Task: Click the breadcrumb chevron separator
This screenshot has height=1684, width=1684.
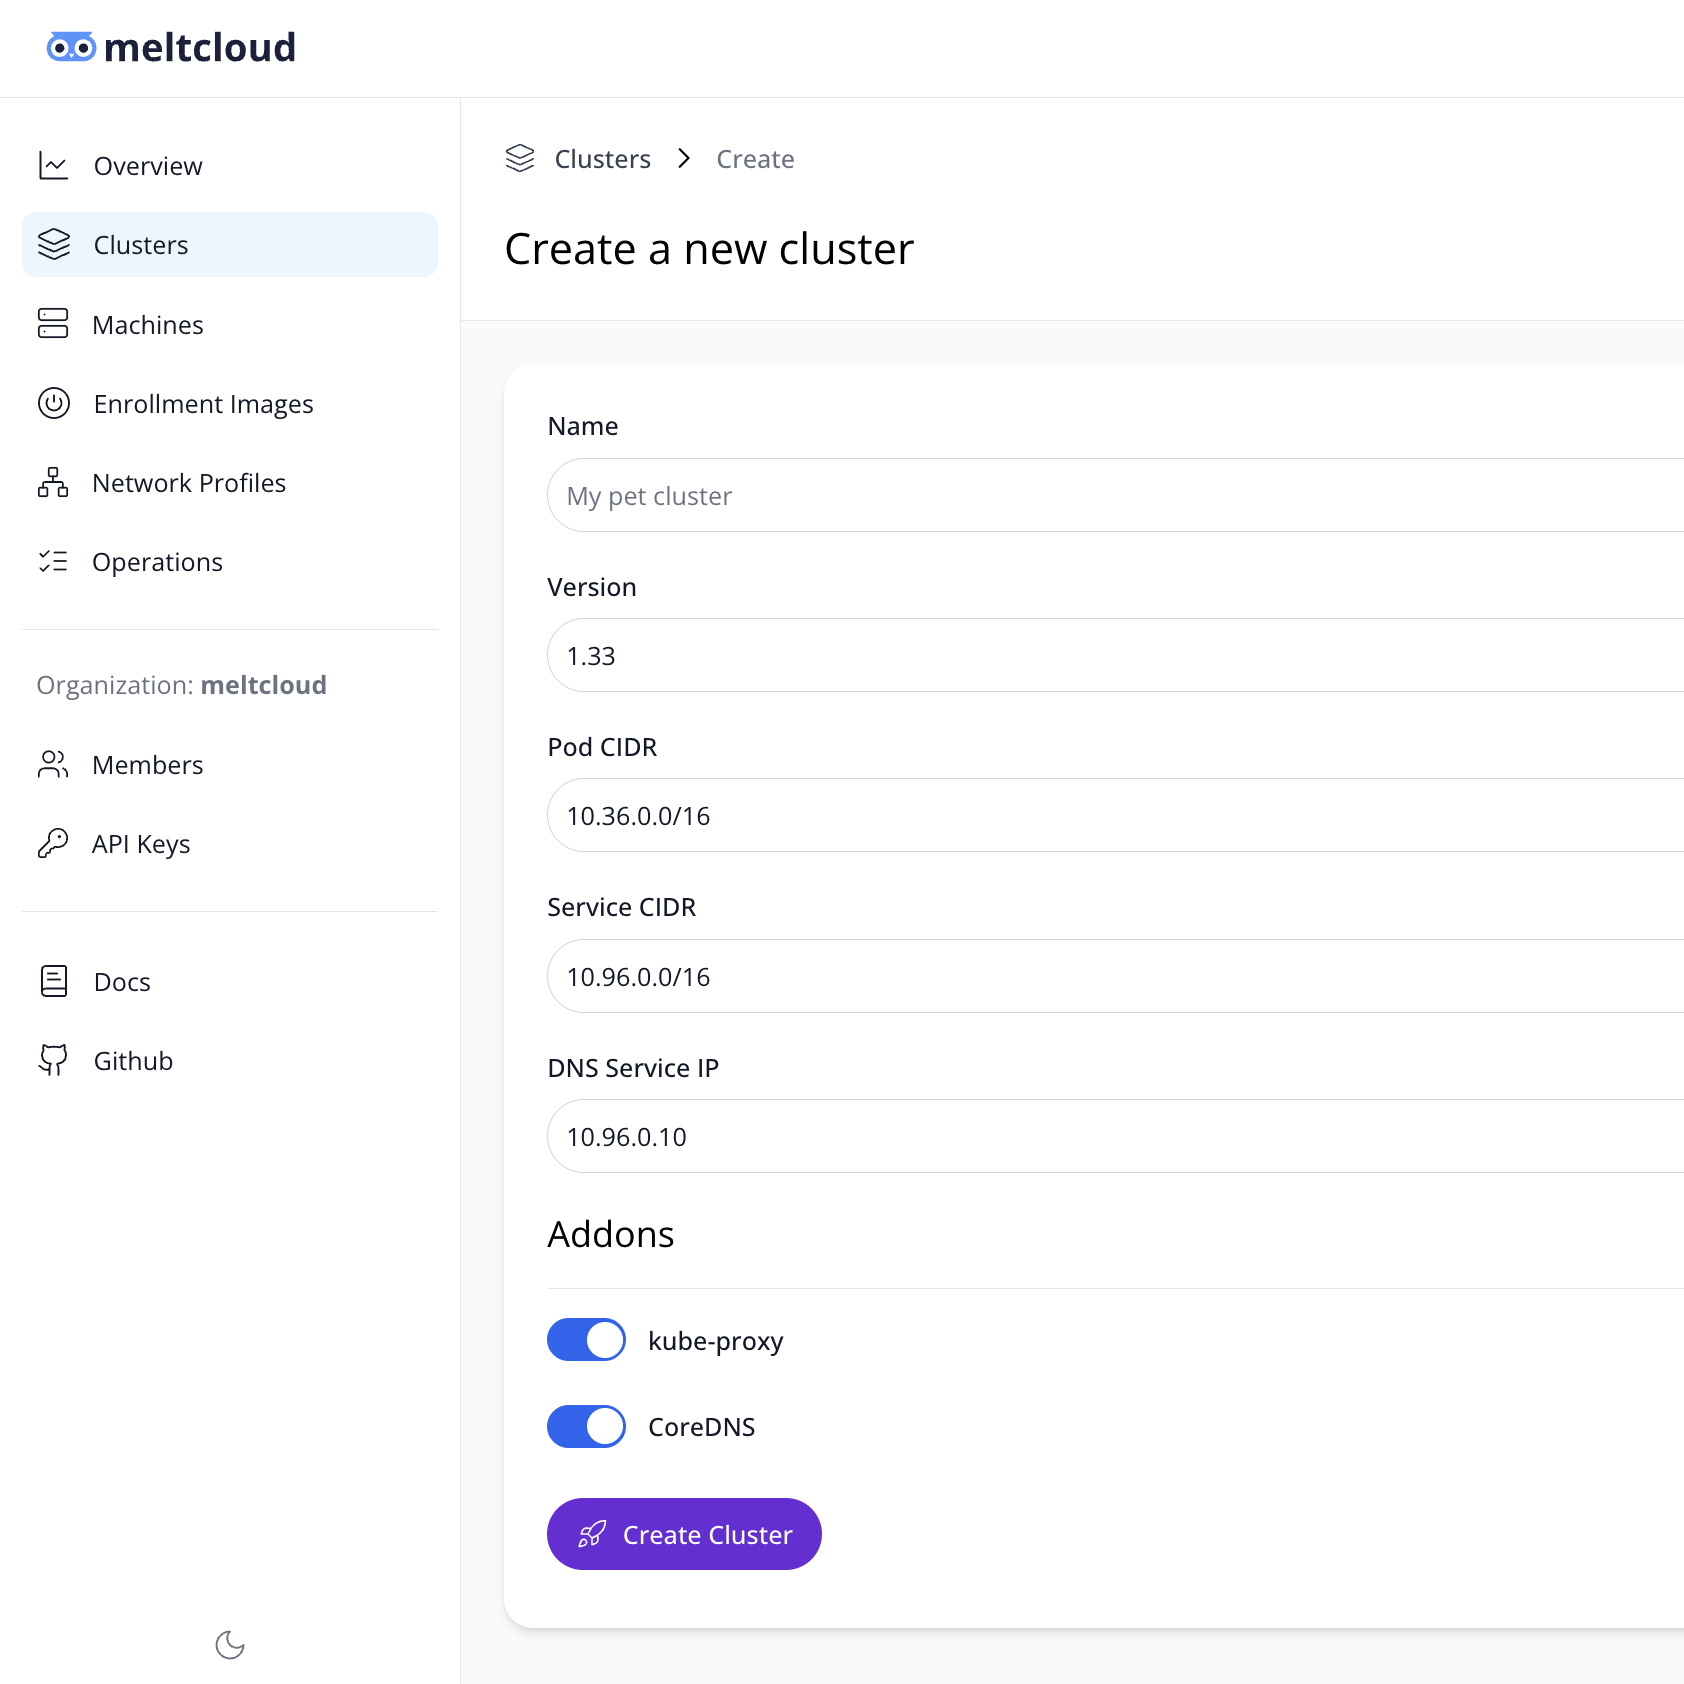Action: click(x=684, y=158)
